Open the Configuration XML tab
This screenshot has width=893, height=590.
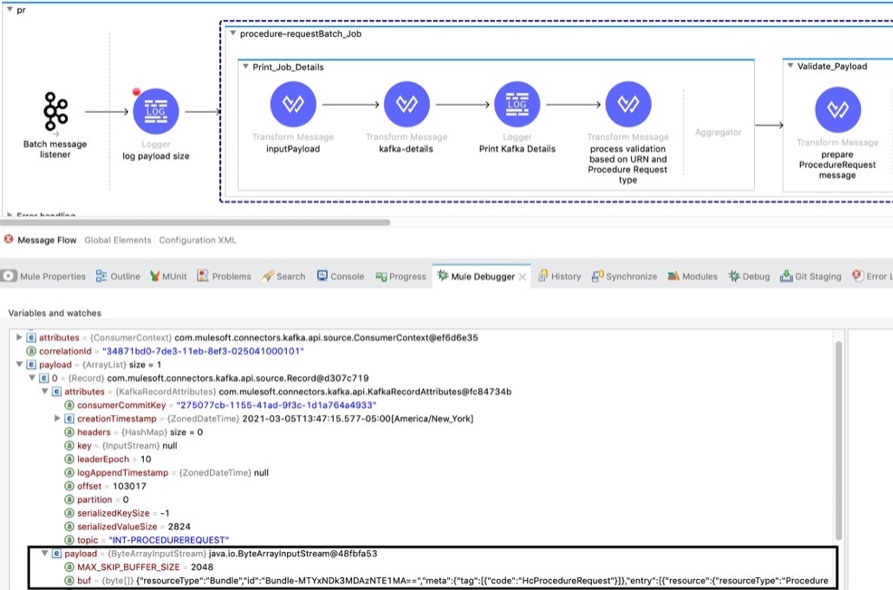tap(196, 240)
